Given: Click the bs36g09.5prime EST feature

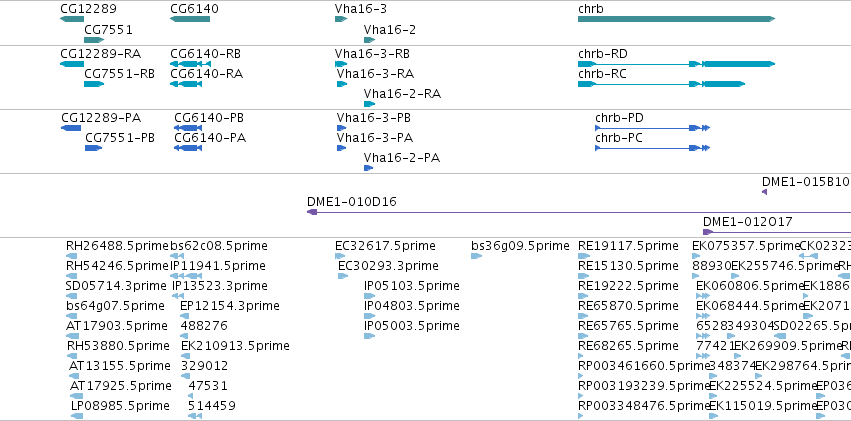Looking at the screenshot, I should (x=477, y=256).
